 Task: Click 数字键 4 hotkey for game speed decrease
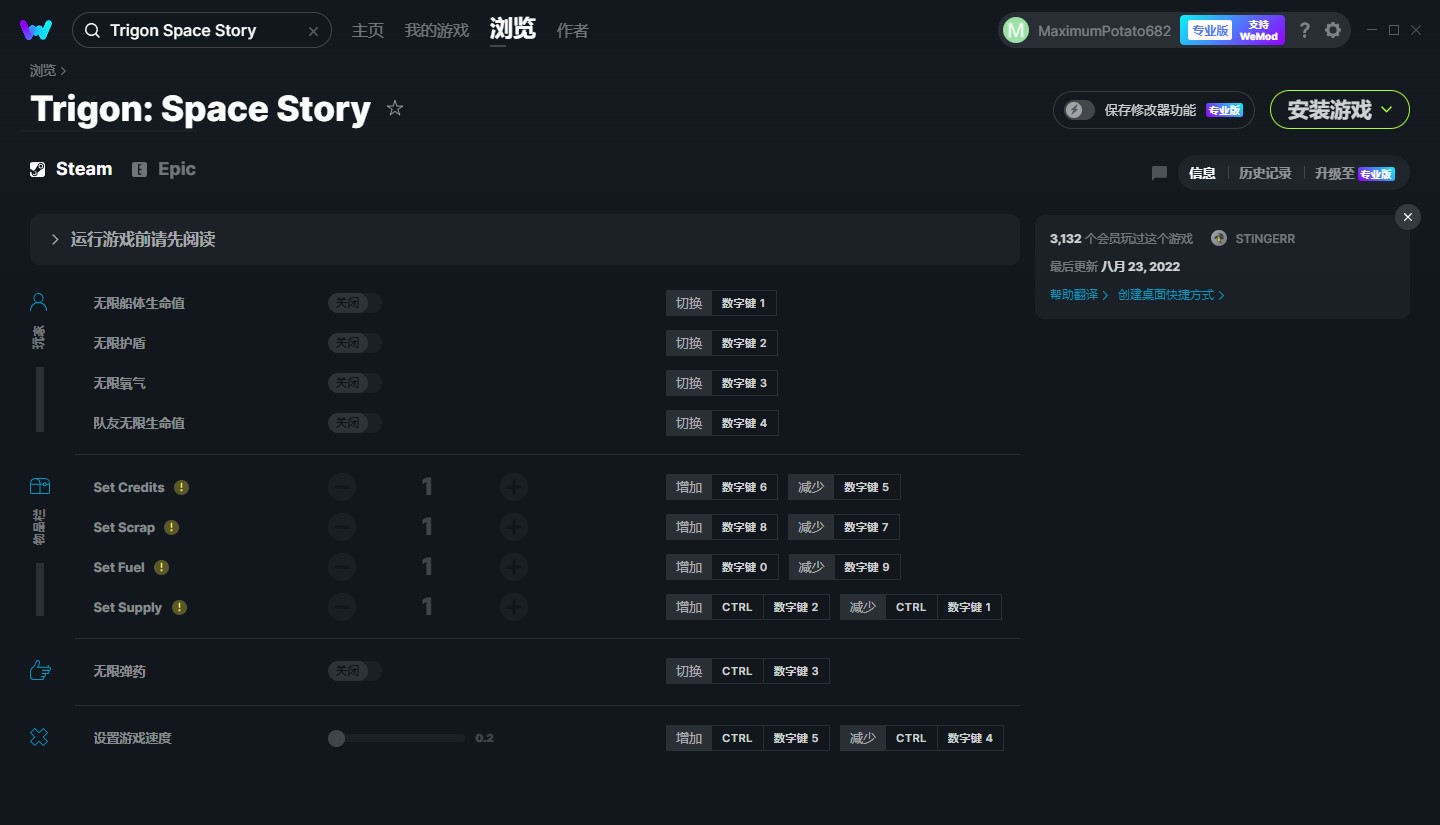tap(970, 738)
